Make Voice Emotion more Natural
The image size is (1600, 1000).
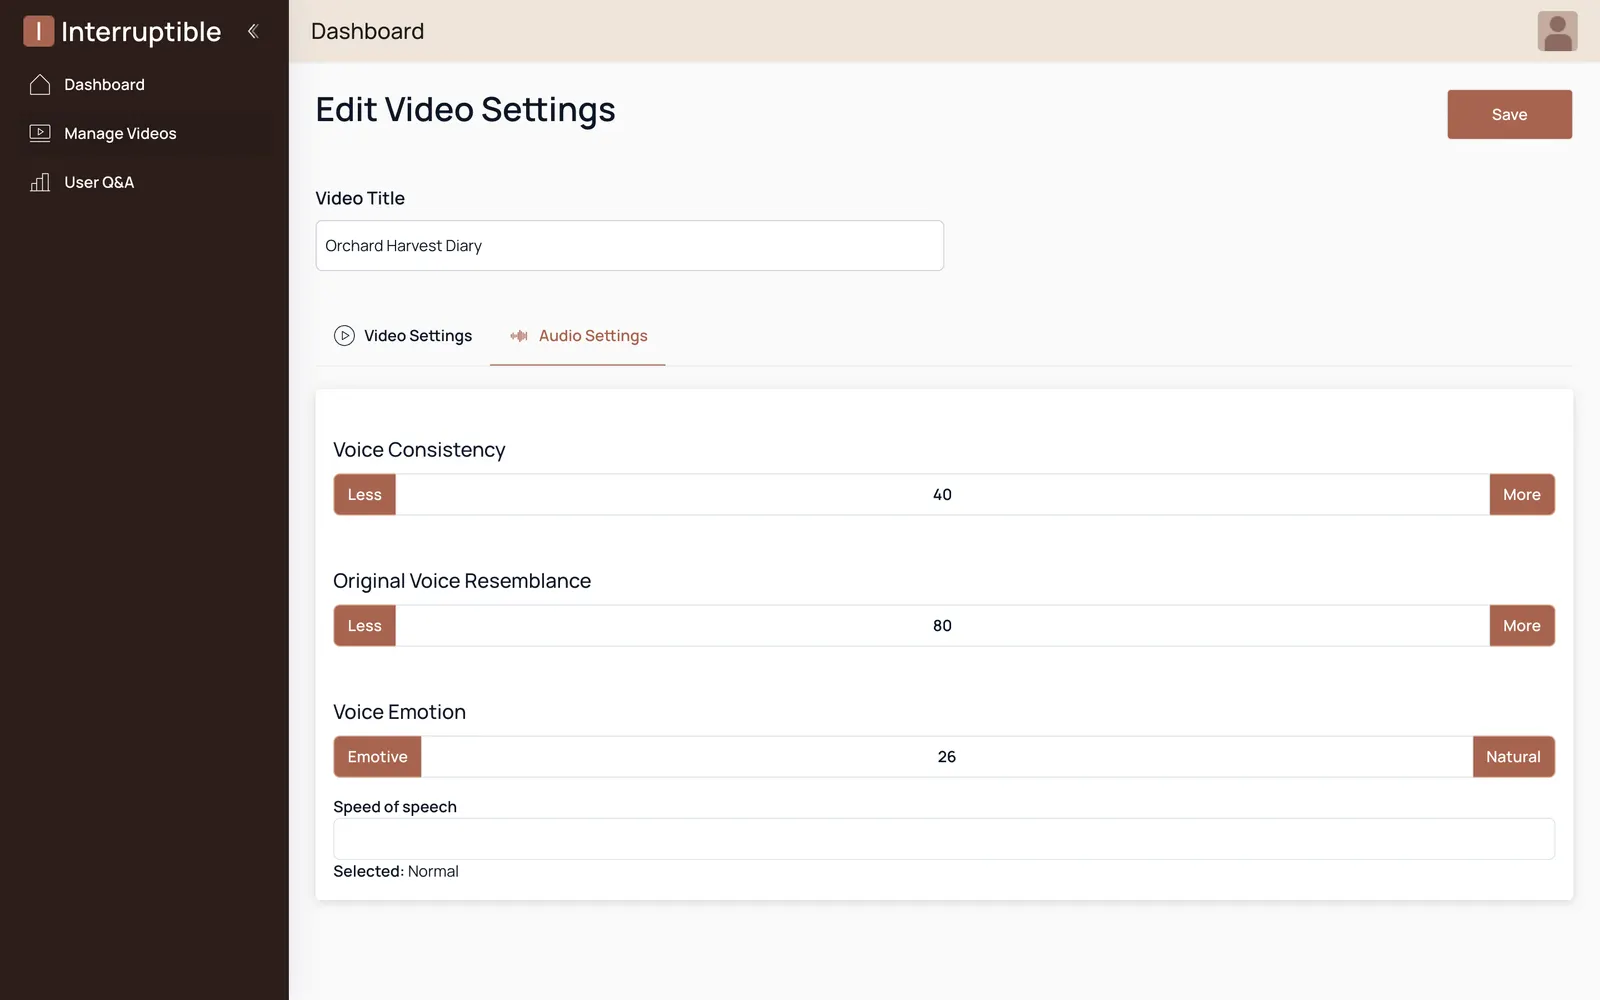pyautogui.click(x=1514, y=757)
